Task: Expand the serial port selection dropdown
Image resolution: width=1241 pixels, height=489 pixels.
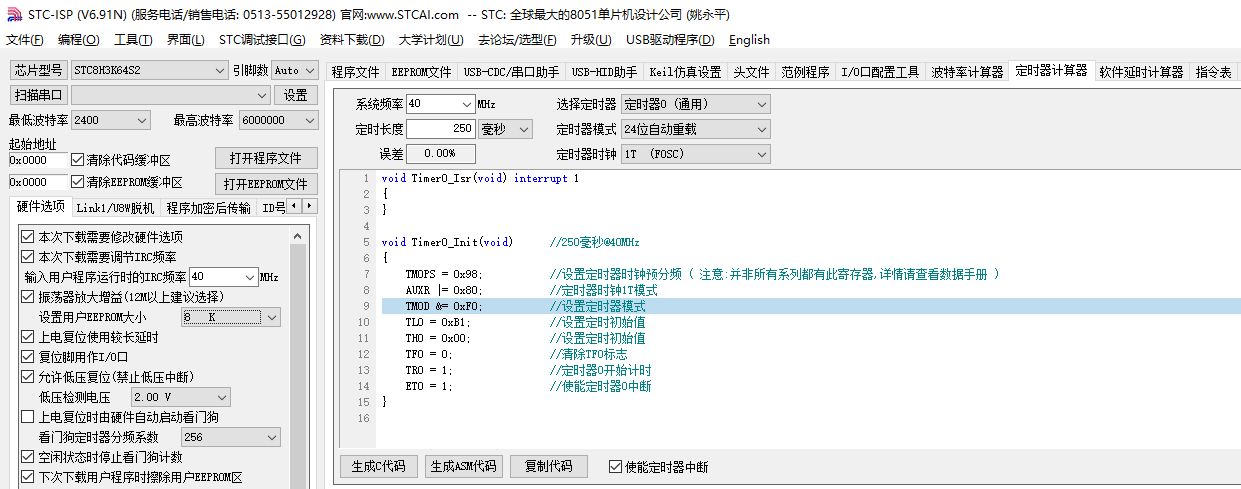Action: (x=263, y=95)
